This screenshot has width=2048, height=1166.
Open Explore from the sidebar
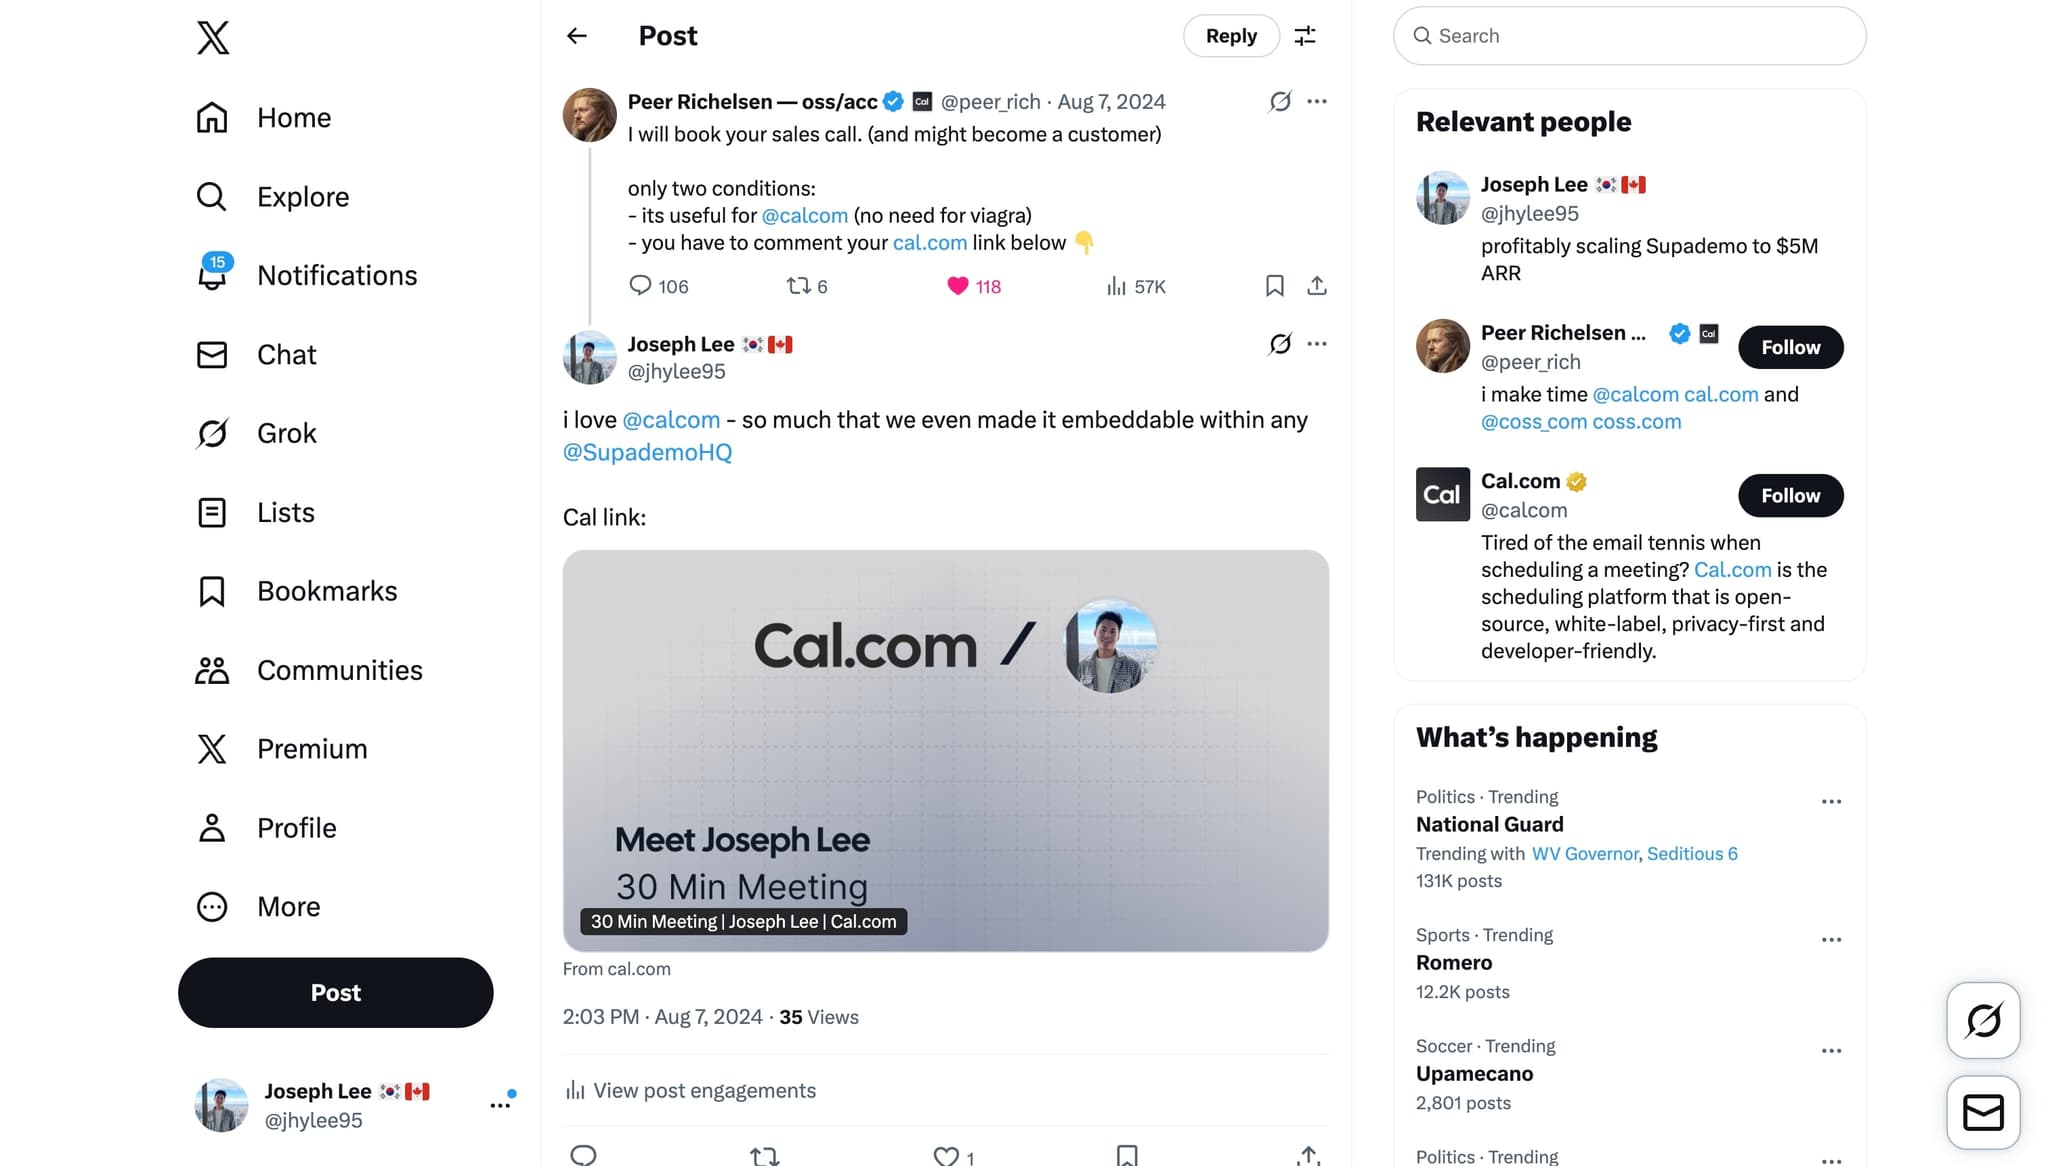coord(302,197)
